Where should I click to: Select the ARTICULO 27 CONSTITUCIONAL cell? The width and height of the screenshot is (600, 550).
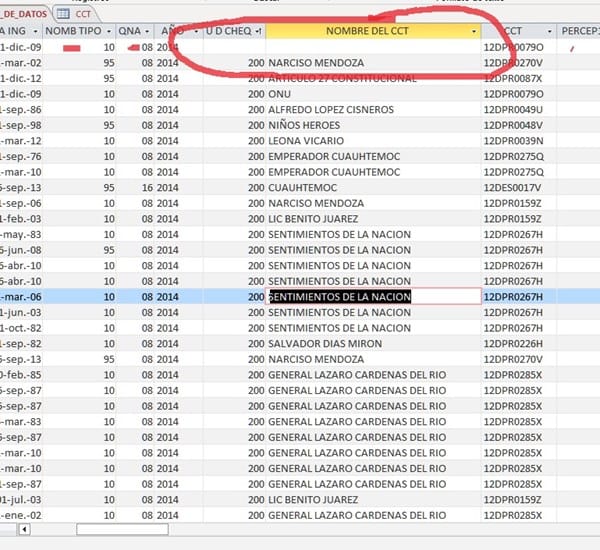[342, 78]
